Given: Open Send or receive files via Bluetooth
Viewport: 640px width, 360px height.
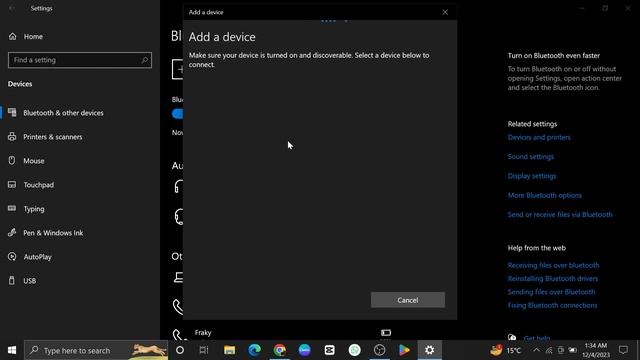Looking at the screenshot, I should point(560,215).
